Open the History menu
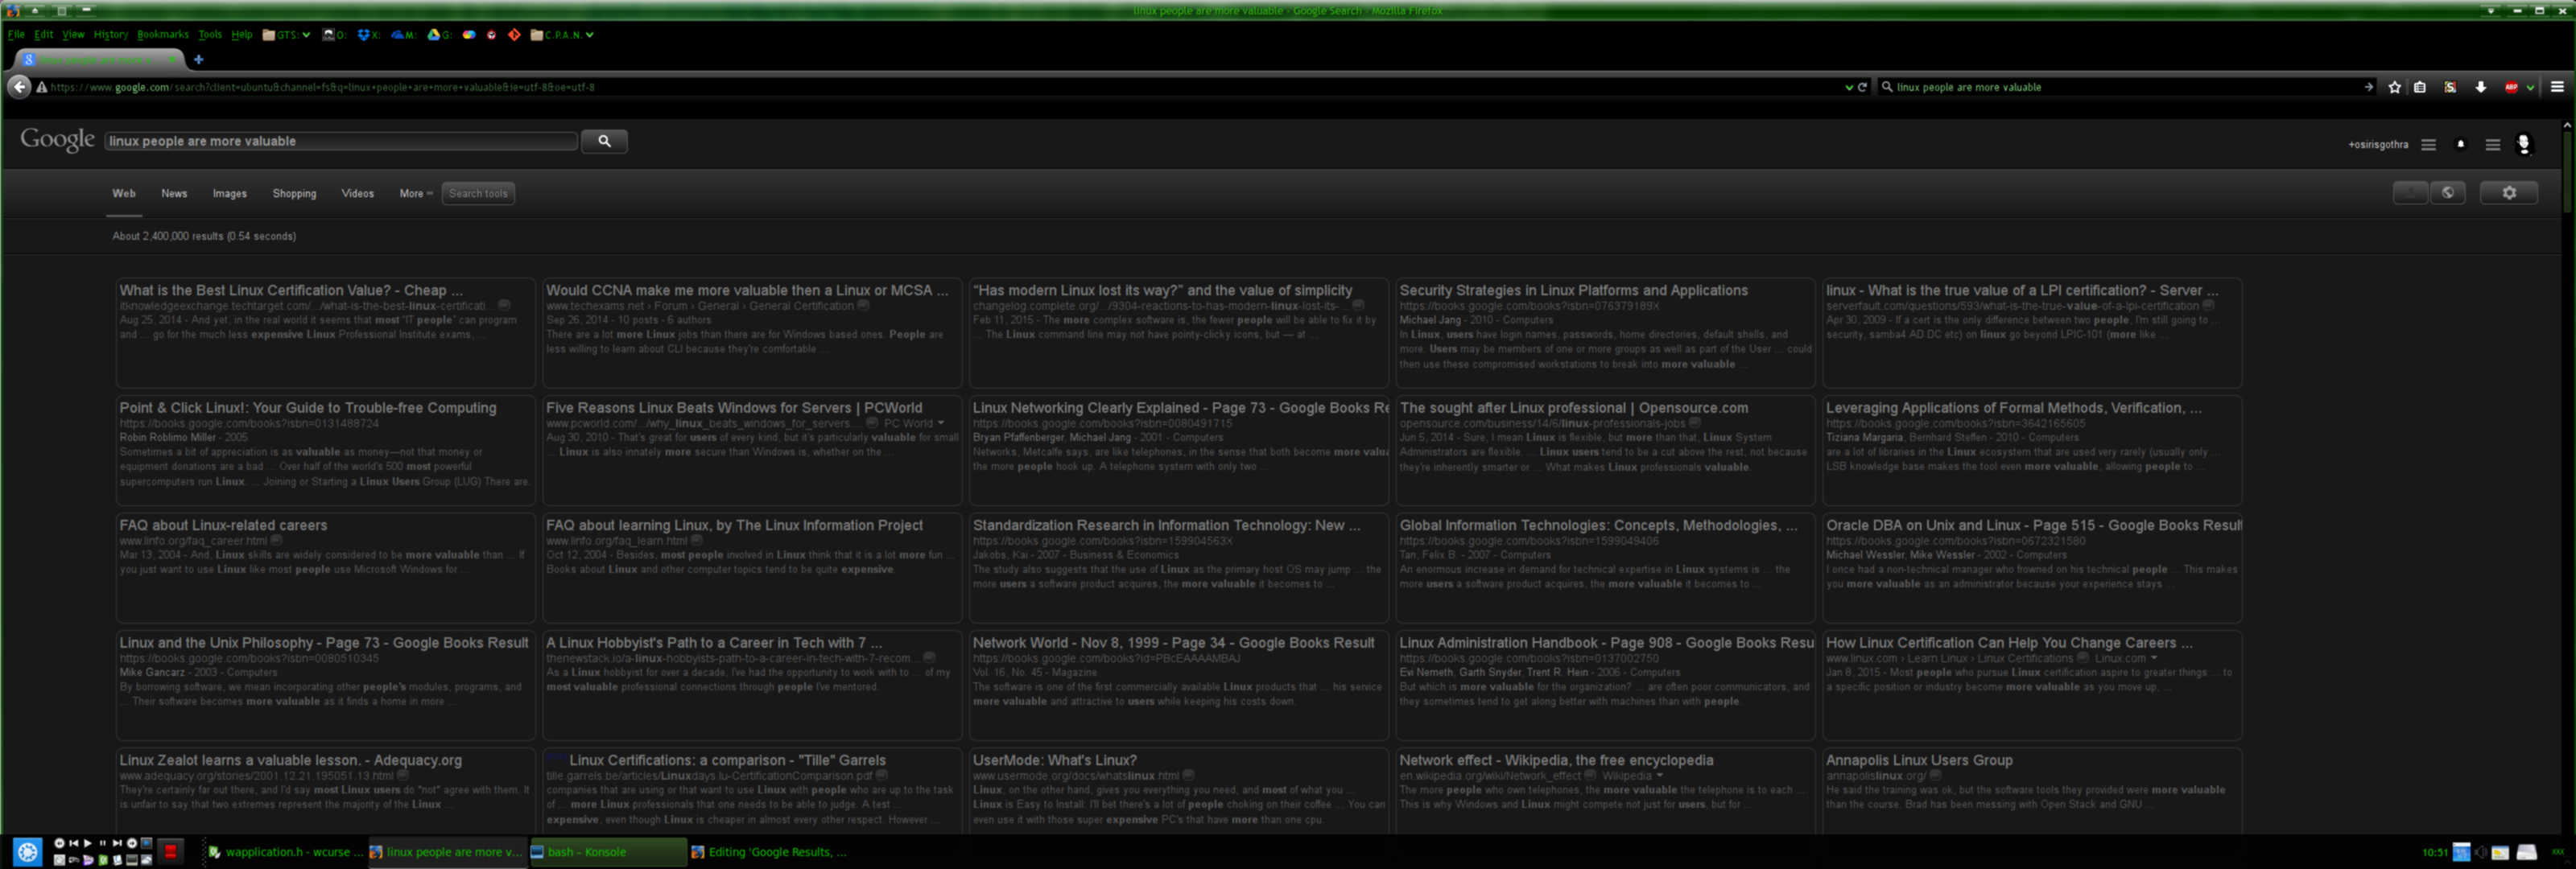Viewport: 2576px width, 869px height. pyautogui.click(x=111, y=34)
